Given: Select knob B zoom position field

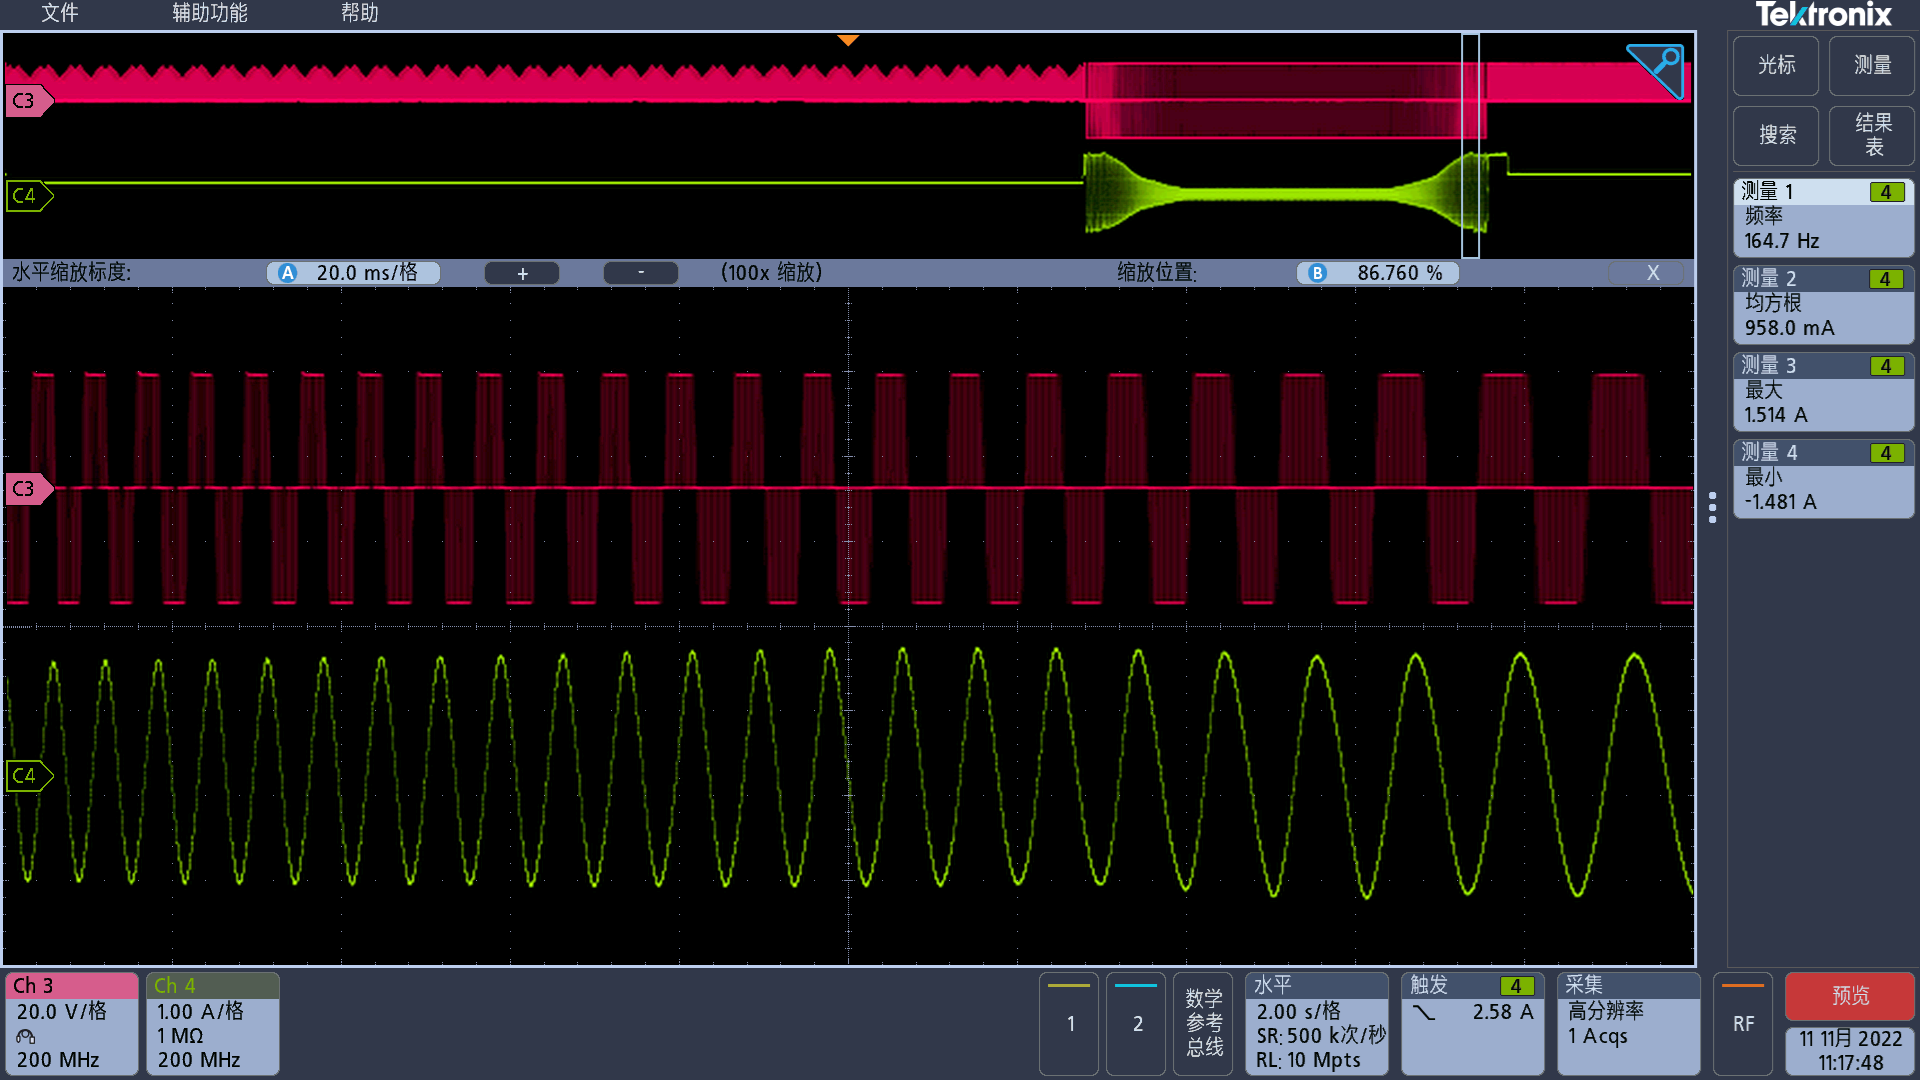Looking at the screenshot, I should 1378,273.
